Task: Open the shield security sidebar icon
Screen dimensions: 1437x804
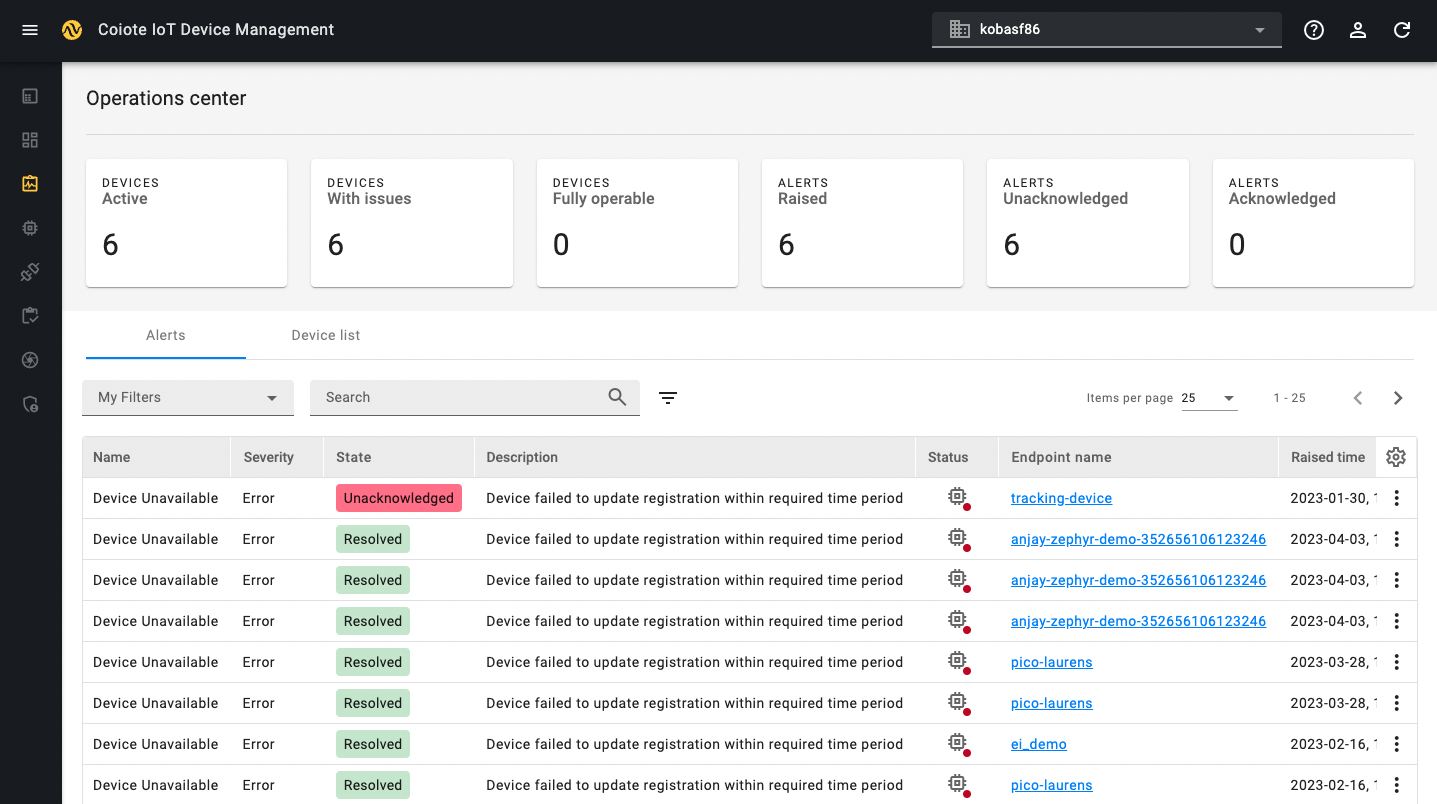Action: 30,404
